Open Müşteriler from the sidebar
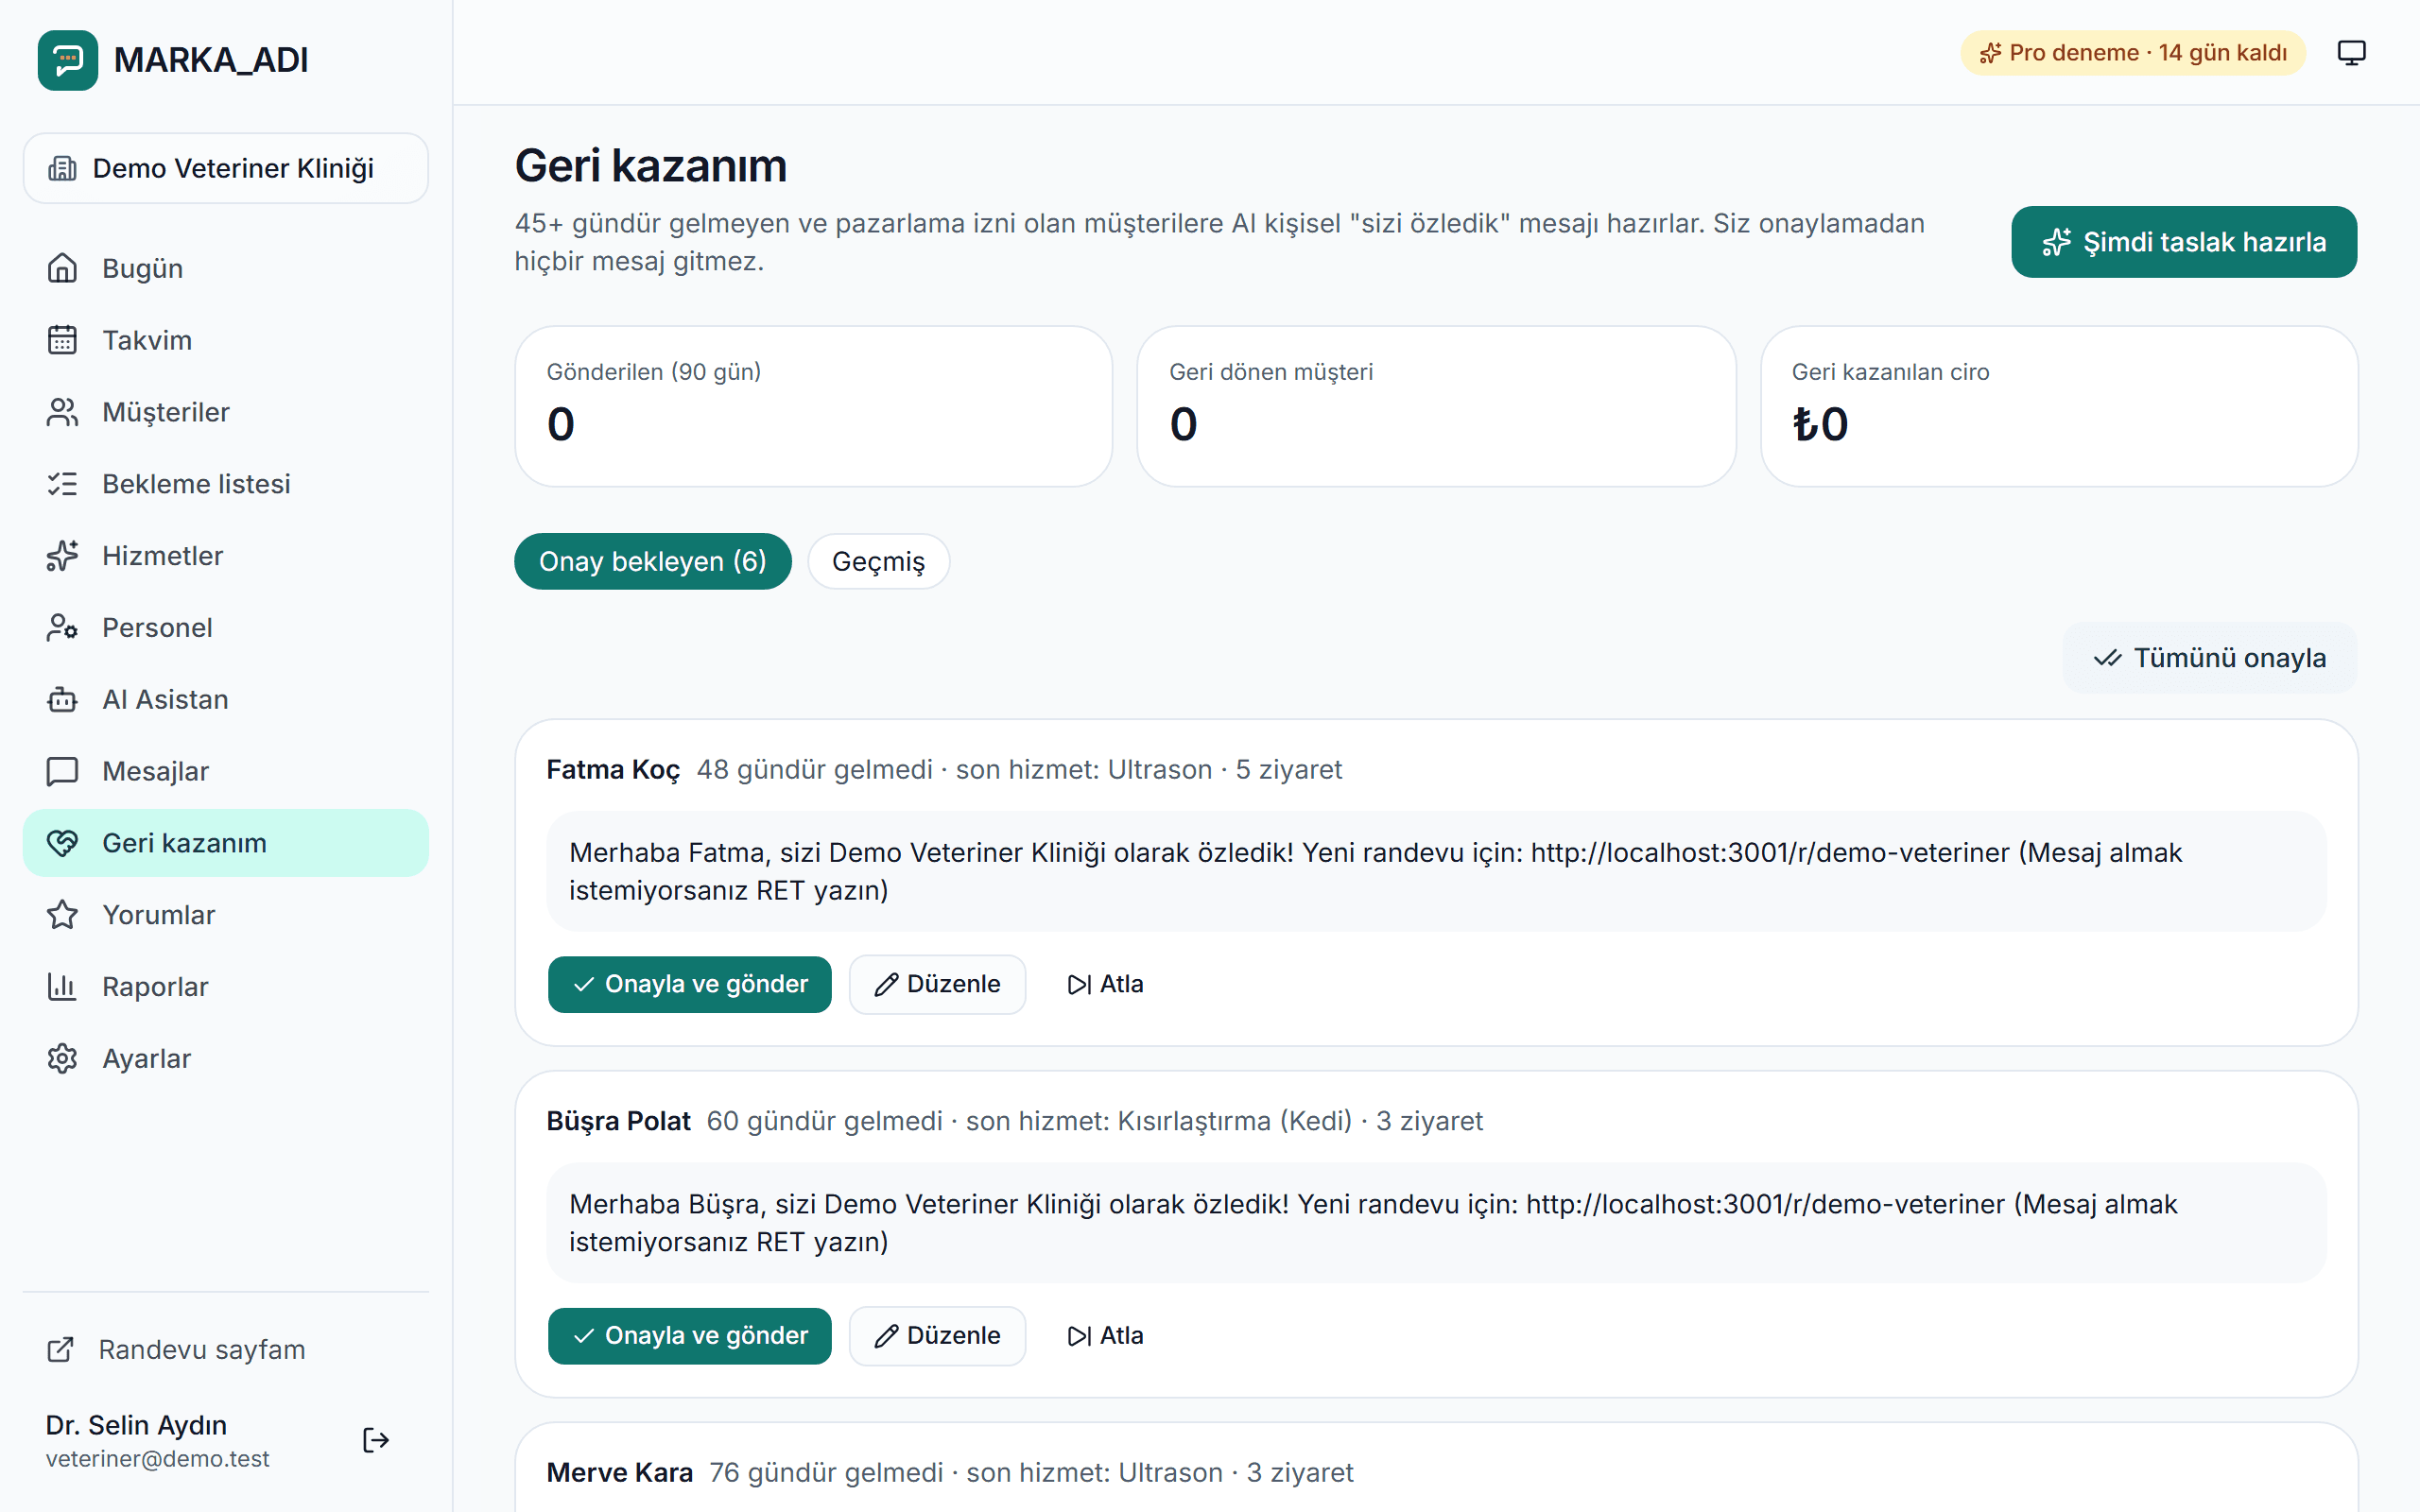The height and width of the screenshot is (1512, 2420). 226,412
